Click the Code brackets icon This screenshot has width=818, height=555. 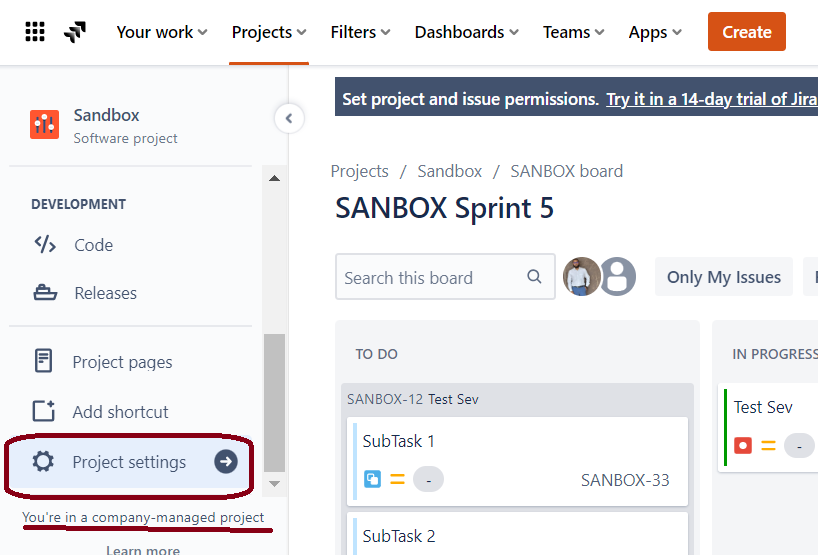[x=45, y=244]
